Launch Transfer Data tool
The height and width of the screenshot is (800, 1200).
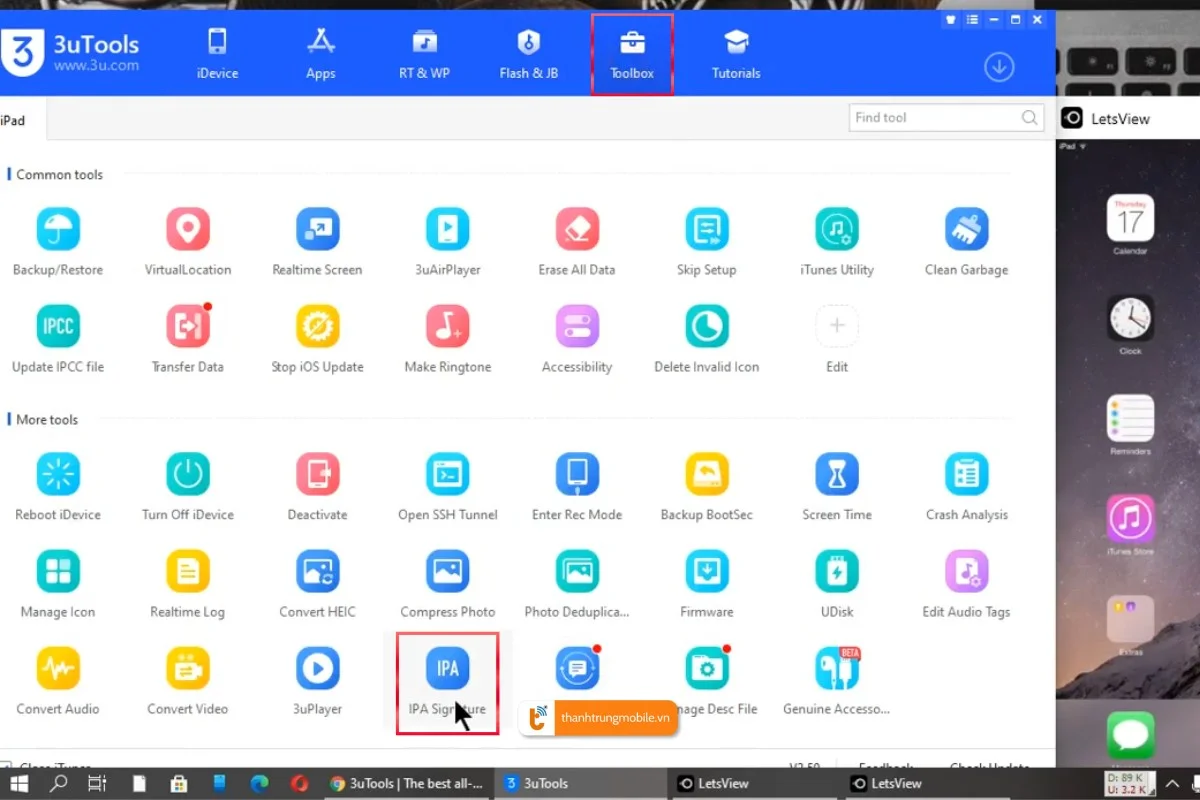pos(188,326)
